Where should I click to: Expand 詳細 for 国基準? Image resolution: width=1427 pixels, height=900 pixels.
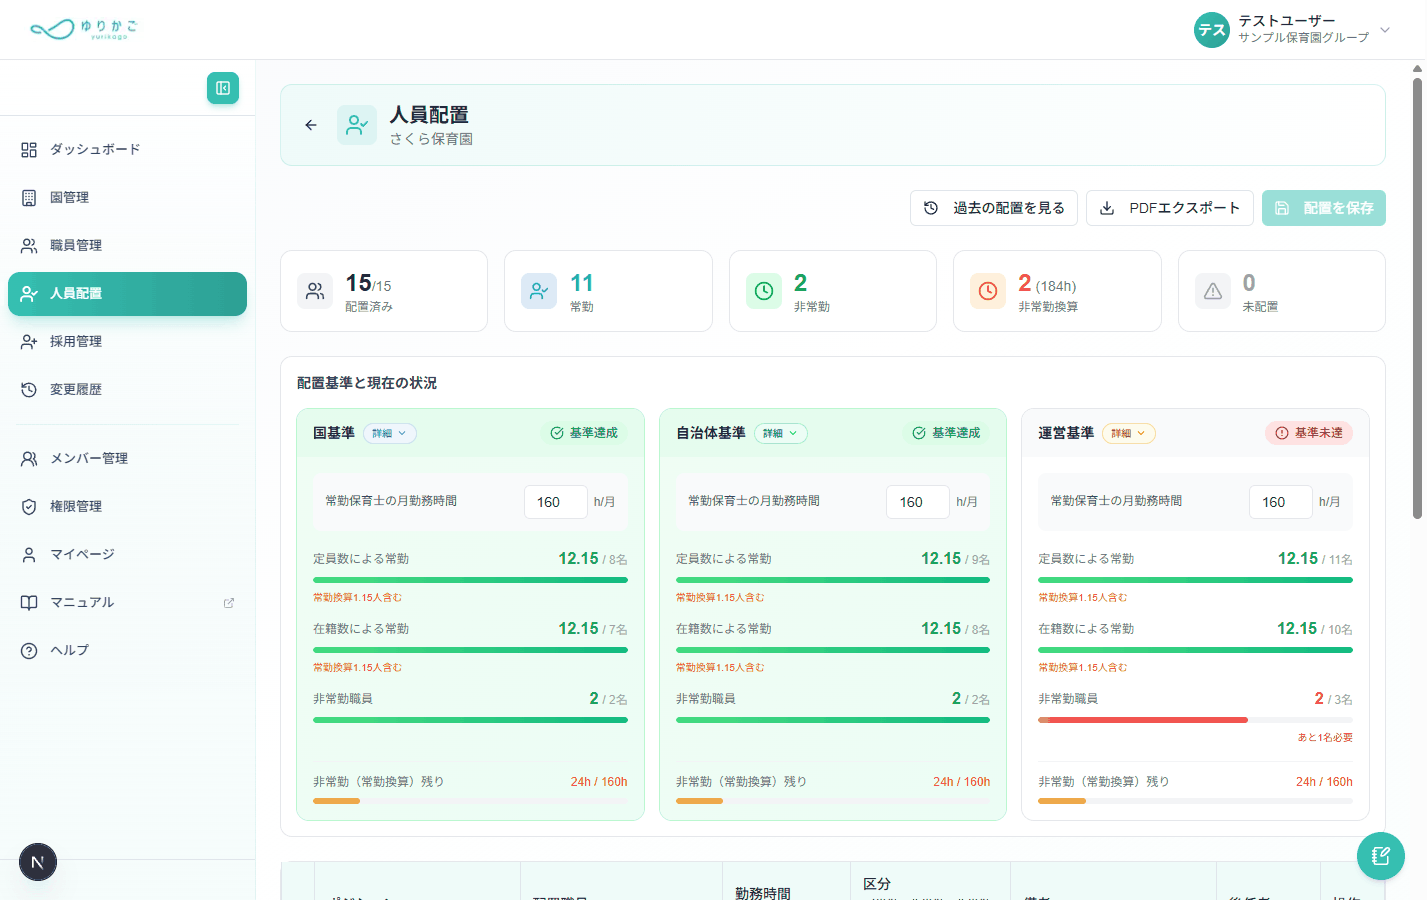[x=390, y=434]
